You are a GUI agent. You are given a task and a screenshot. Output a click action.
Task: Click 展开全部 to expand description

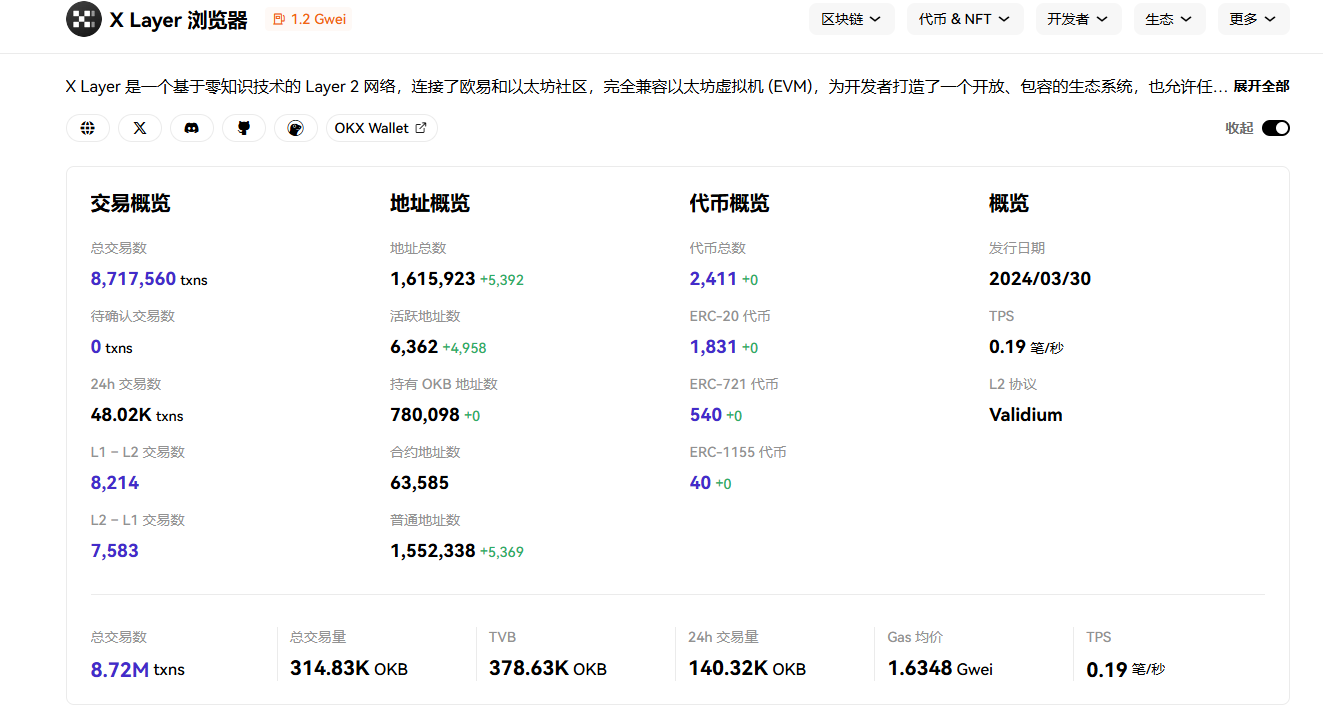click(1260, 87)
